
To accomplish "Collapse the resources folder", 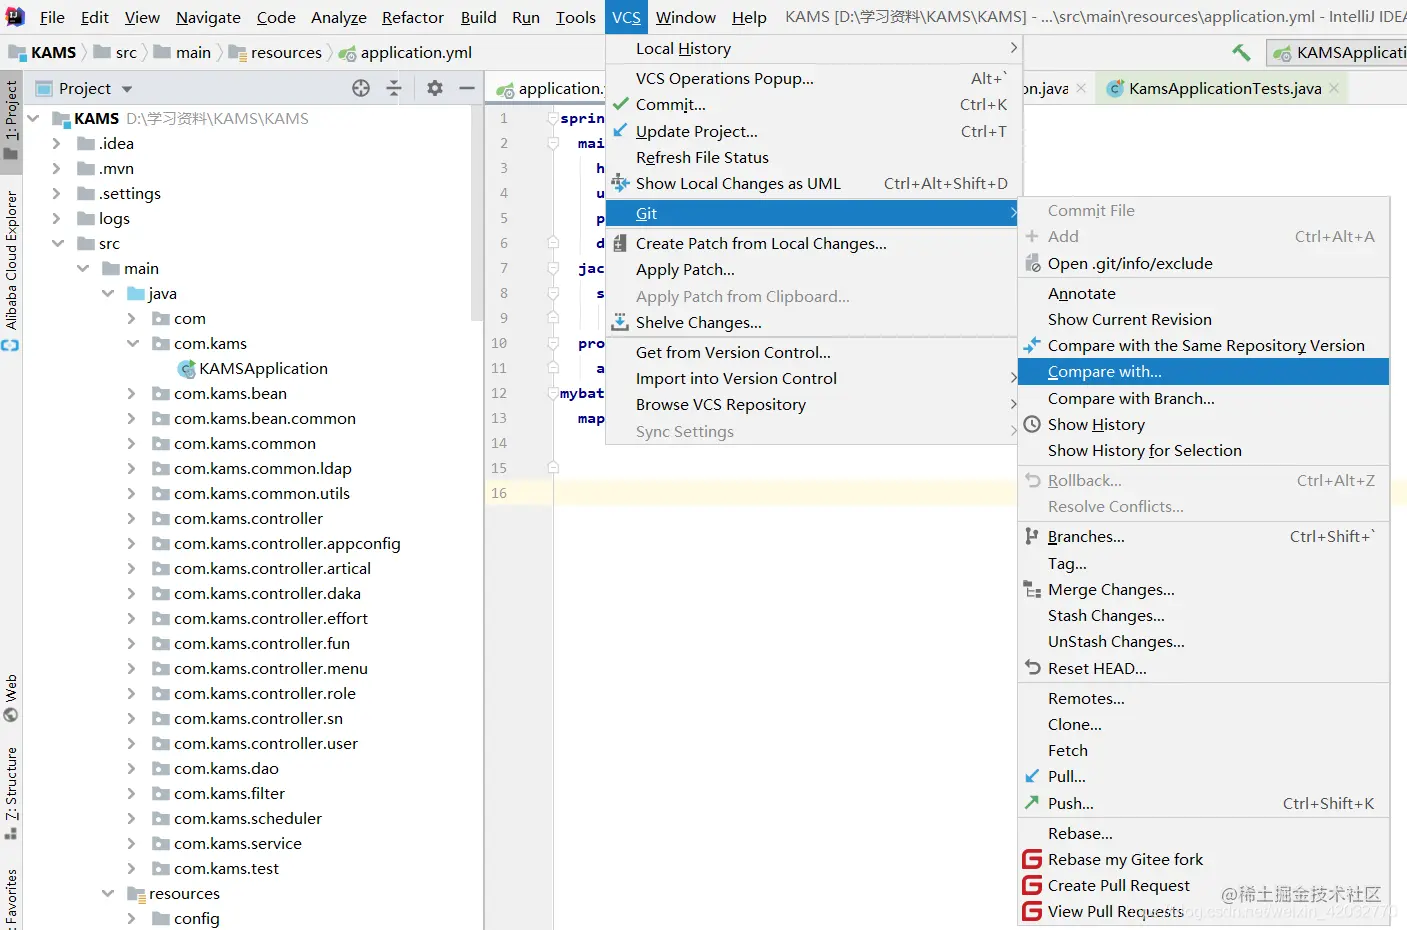I will click(108, 893).
